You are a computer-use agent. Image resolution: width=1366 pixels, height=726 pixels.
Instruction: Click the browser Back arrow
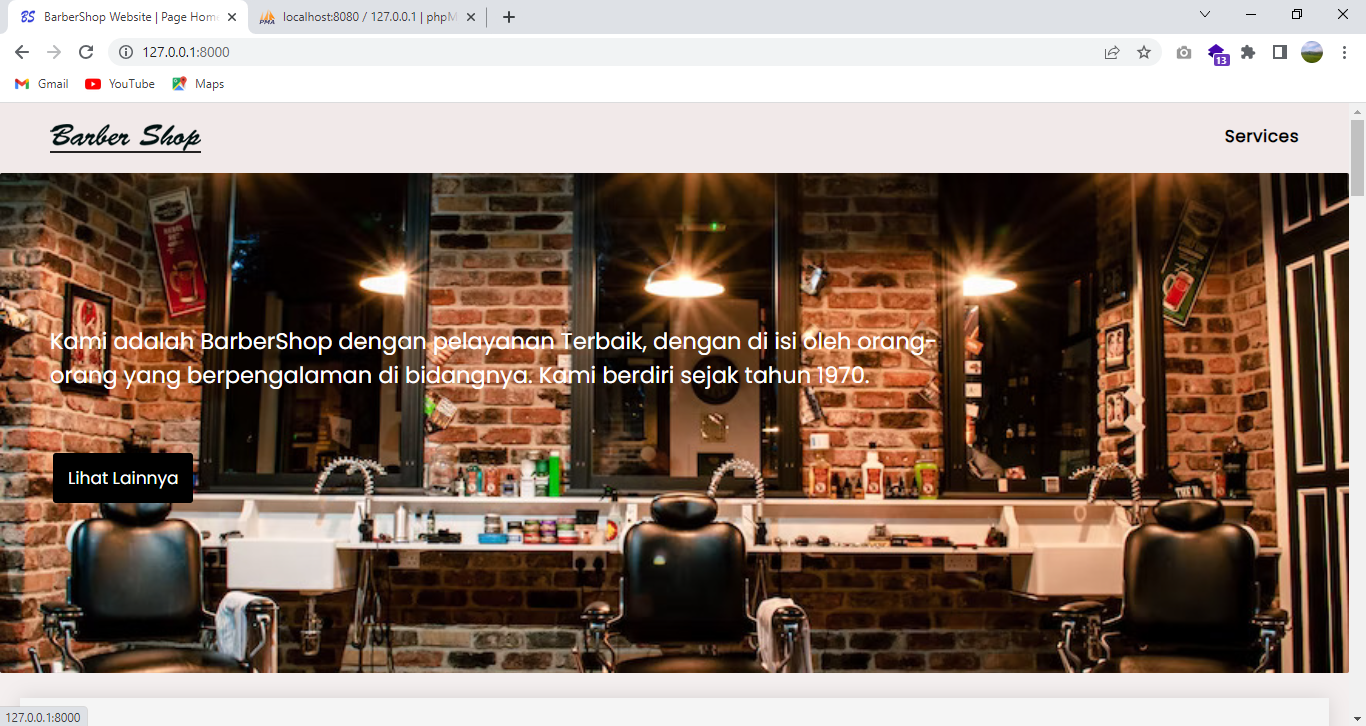click(22, 52)
